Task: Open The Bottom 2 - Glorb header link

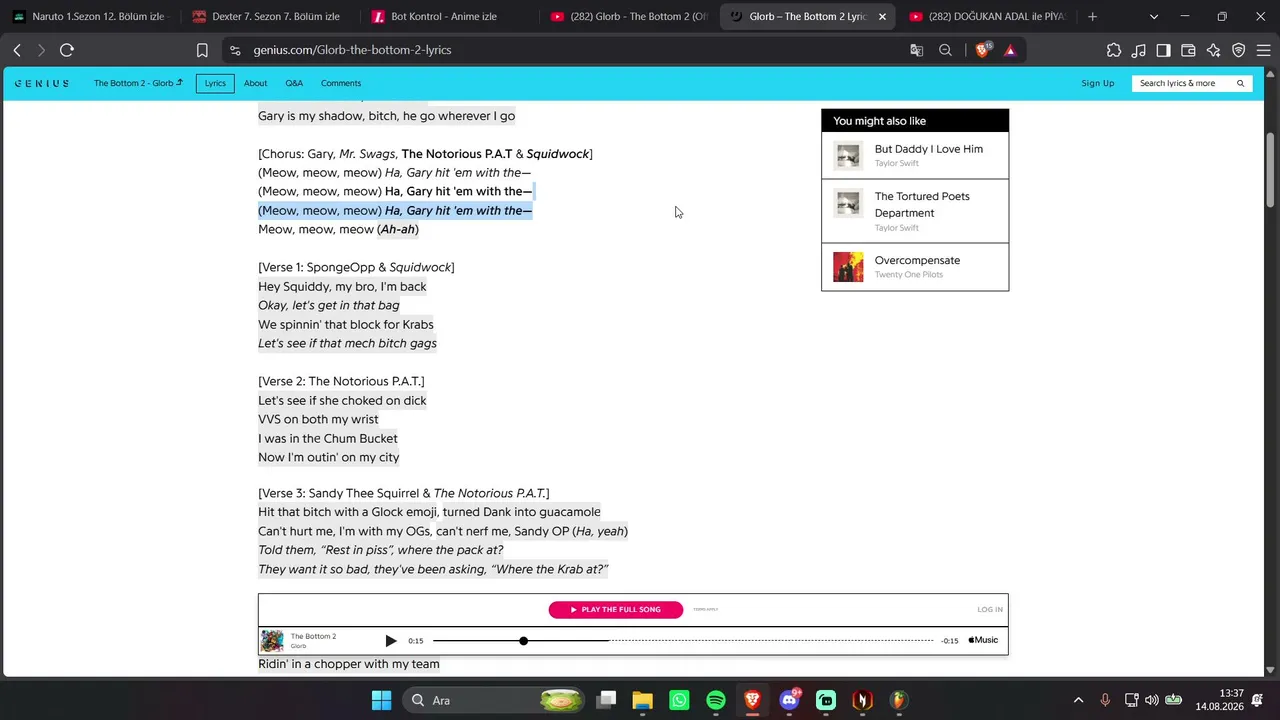Action: pyautogui.click(x=138, y=83)
